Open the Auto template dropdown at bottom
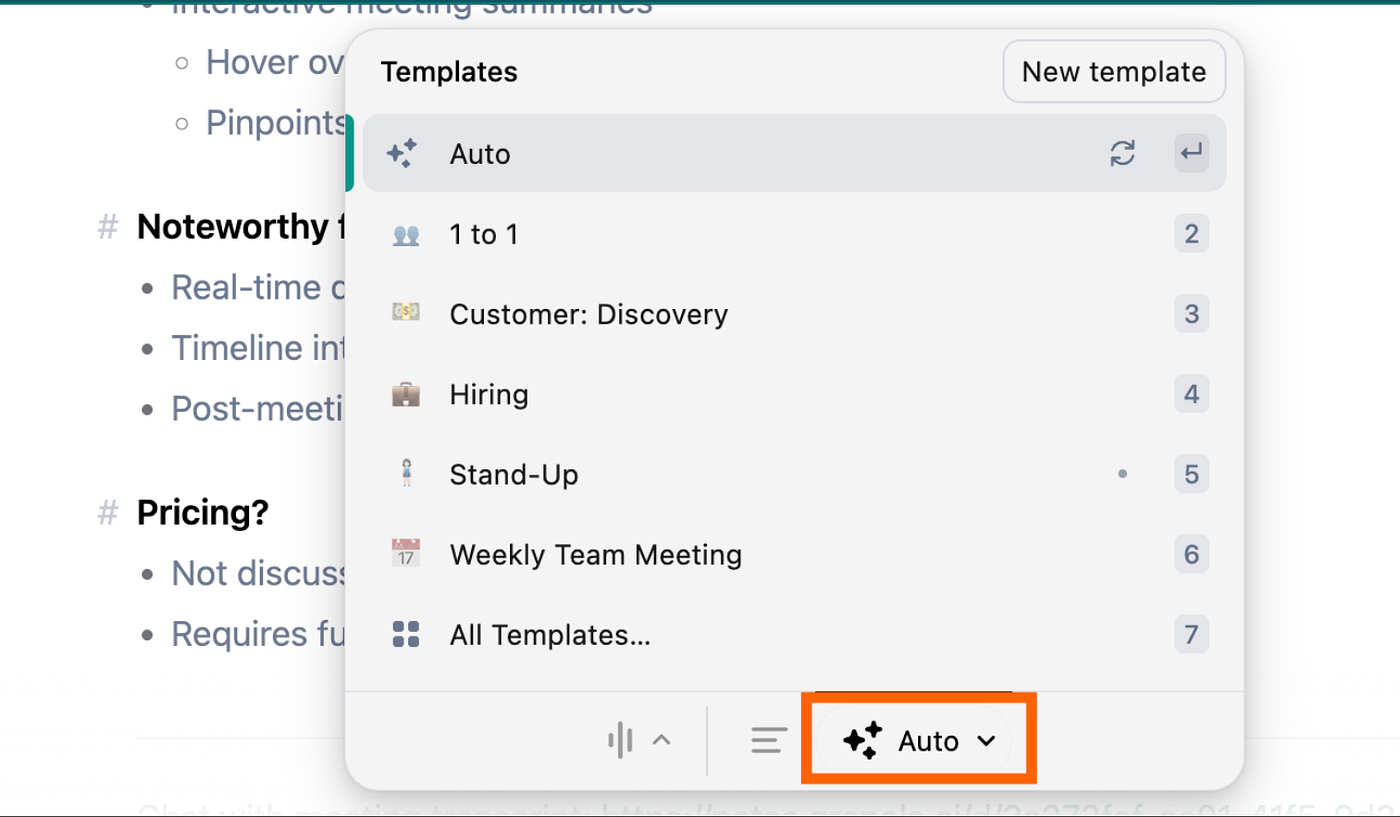1400x817 pixels. pos(919,741)
